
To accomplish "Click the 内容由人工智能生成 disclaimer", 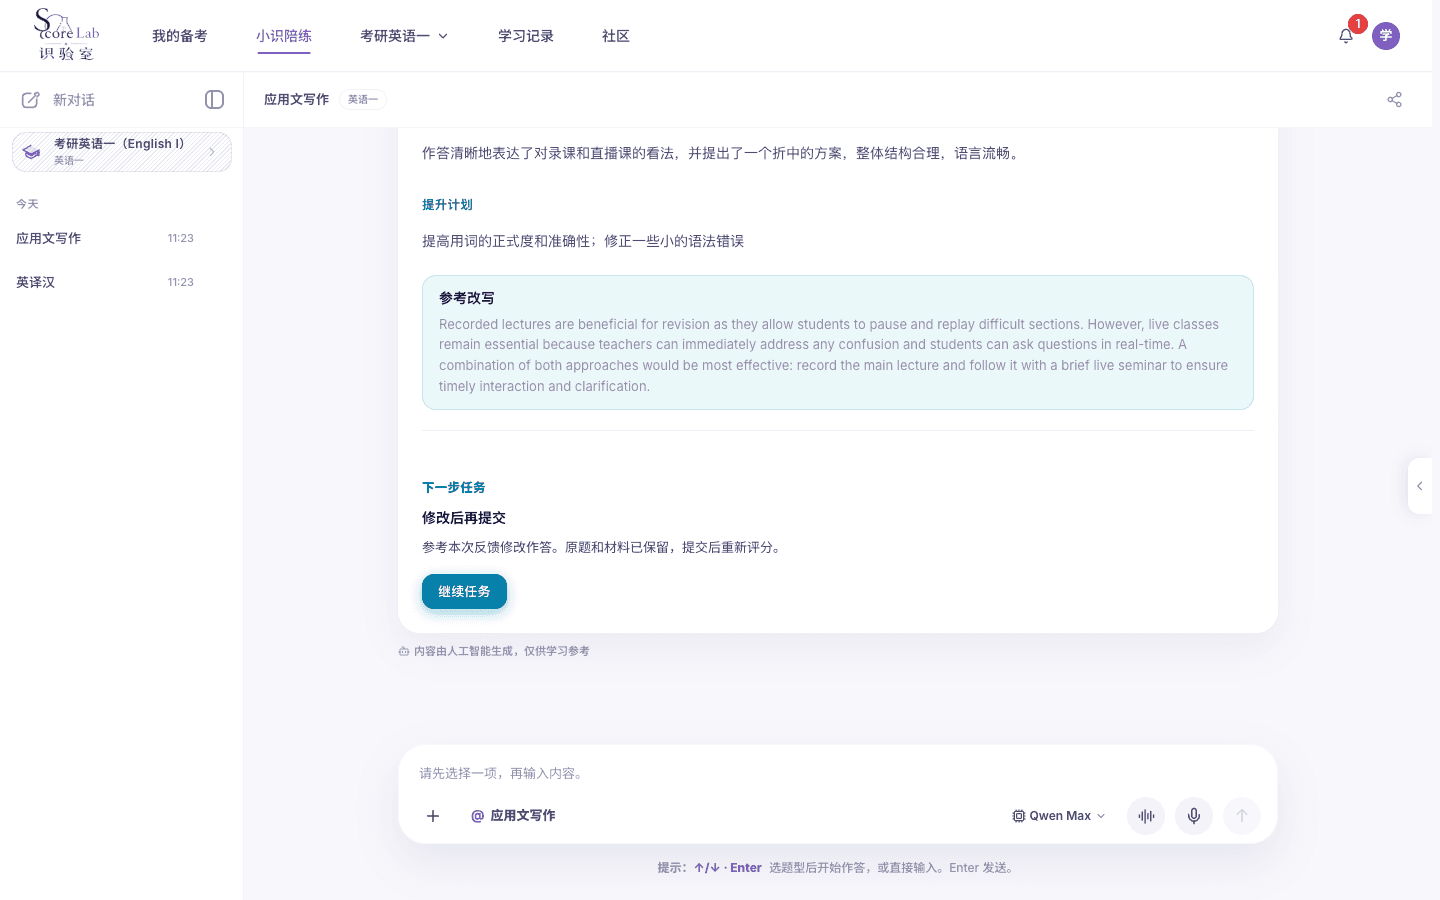I will [494, 651].
